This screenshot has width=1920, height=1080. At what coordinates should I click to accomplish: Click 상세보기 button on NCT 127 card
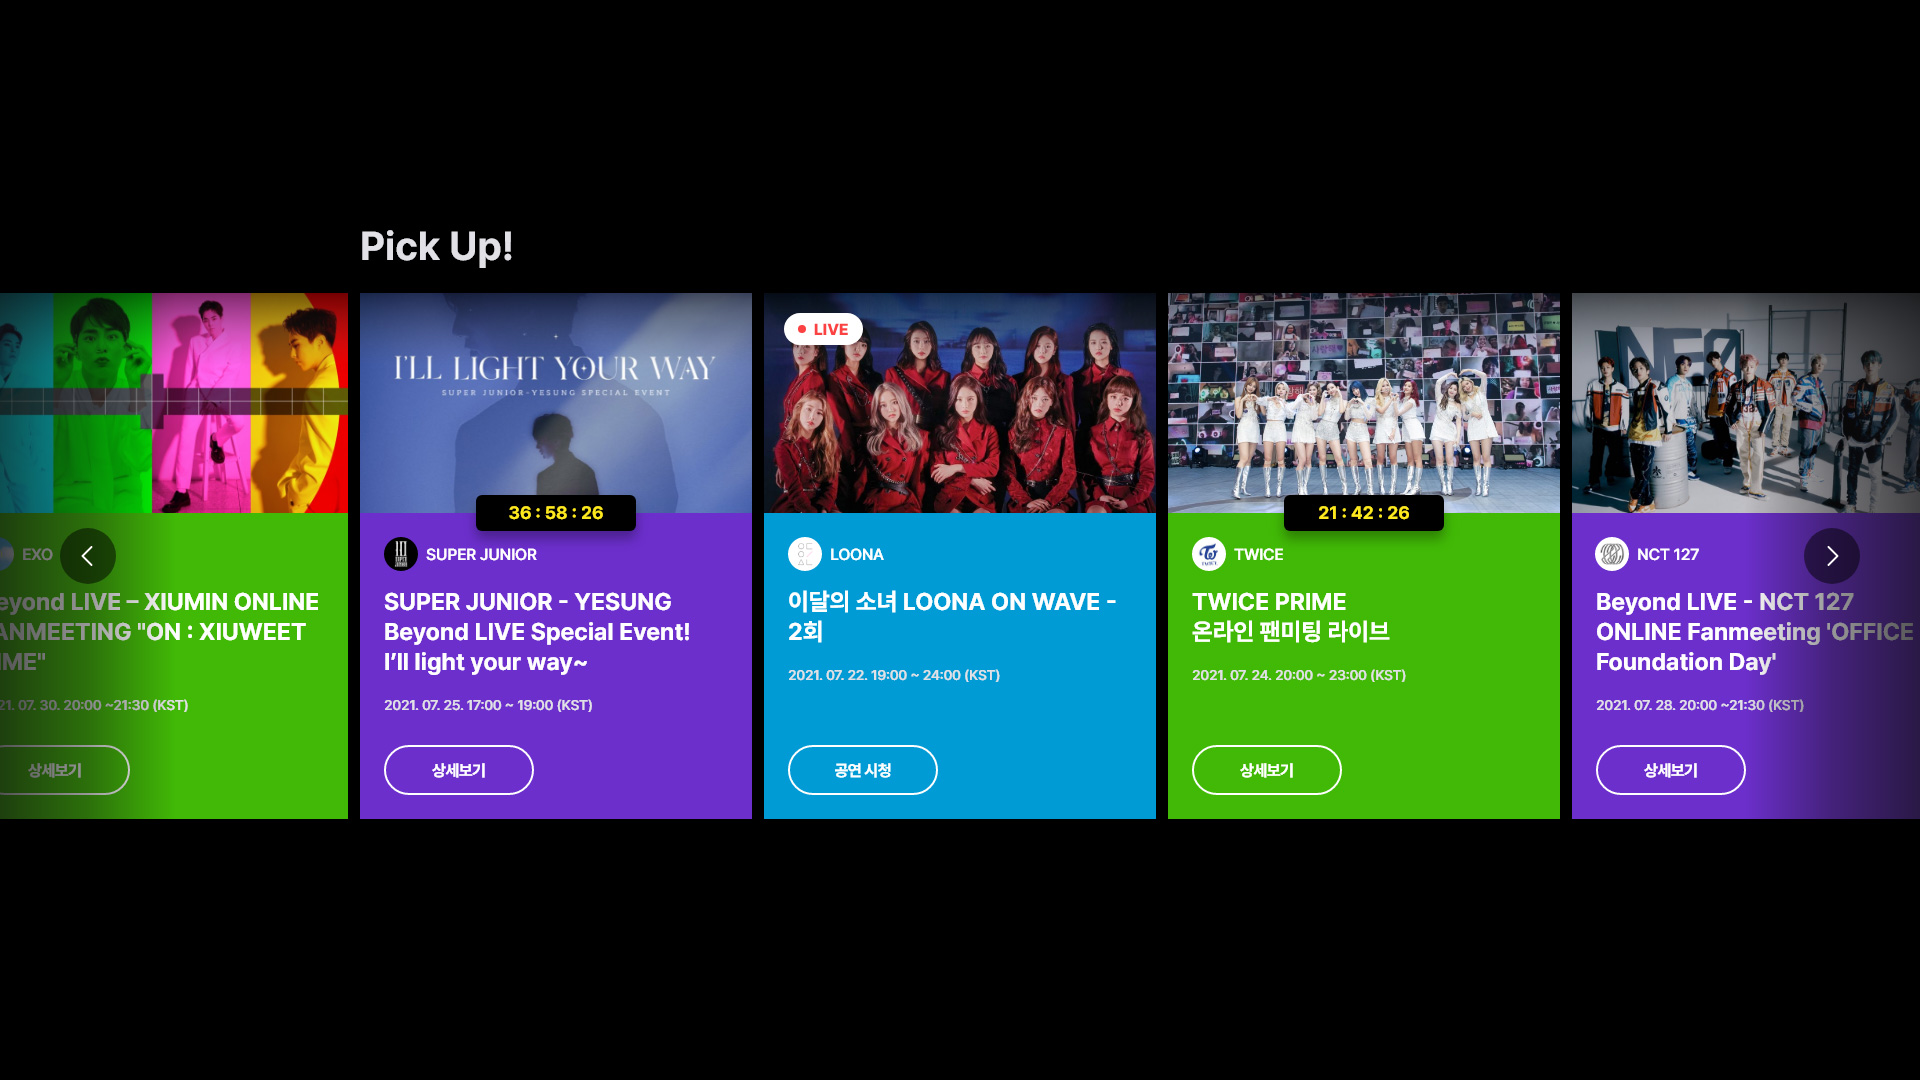click(x=1671, y=770)
